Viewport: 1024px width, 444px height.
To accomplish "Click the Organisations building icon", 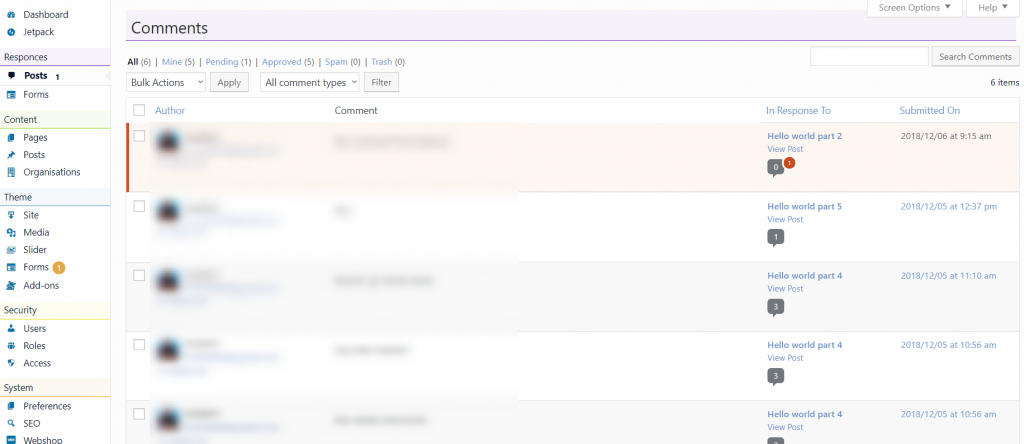I will 11,172.
